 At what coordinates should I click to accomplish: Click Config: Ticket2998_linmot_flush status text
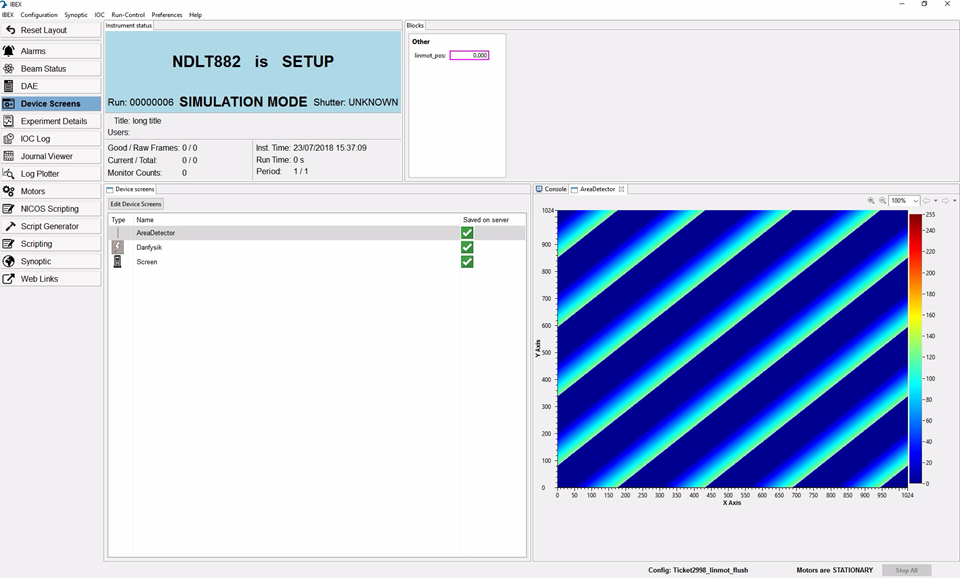[698, 570]
